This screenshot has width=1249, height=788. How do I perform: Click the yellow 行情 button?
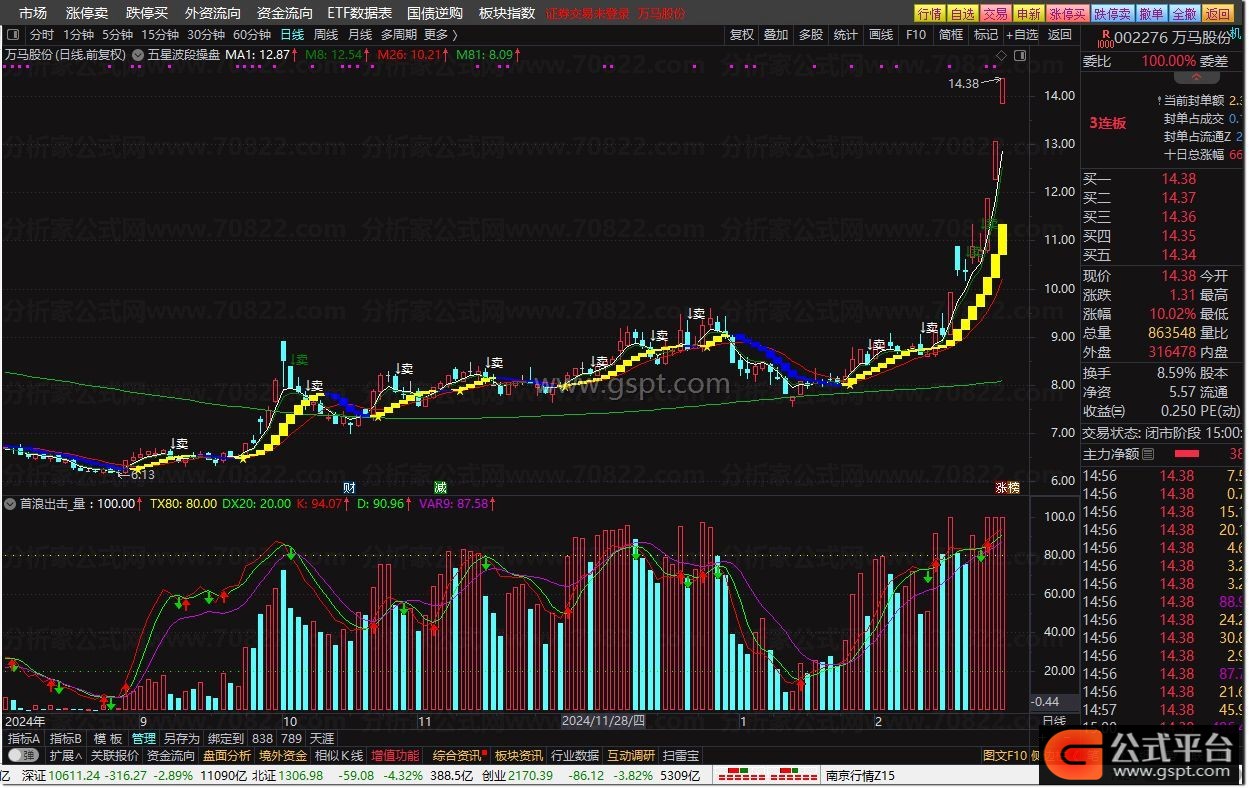pos(929,13)
